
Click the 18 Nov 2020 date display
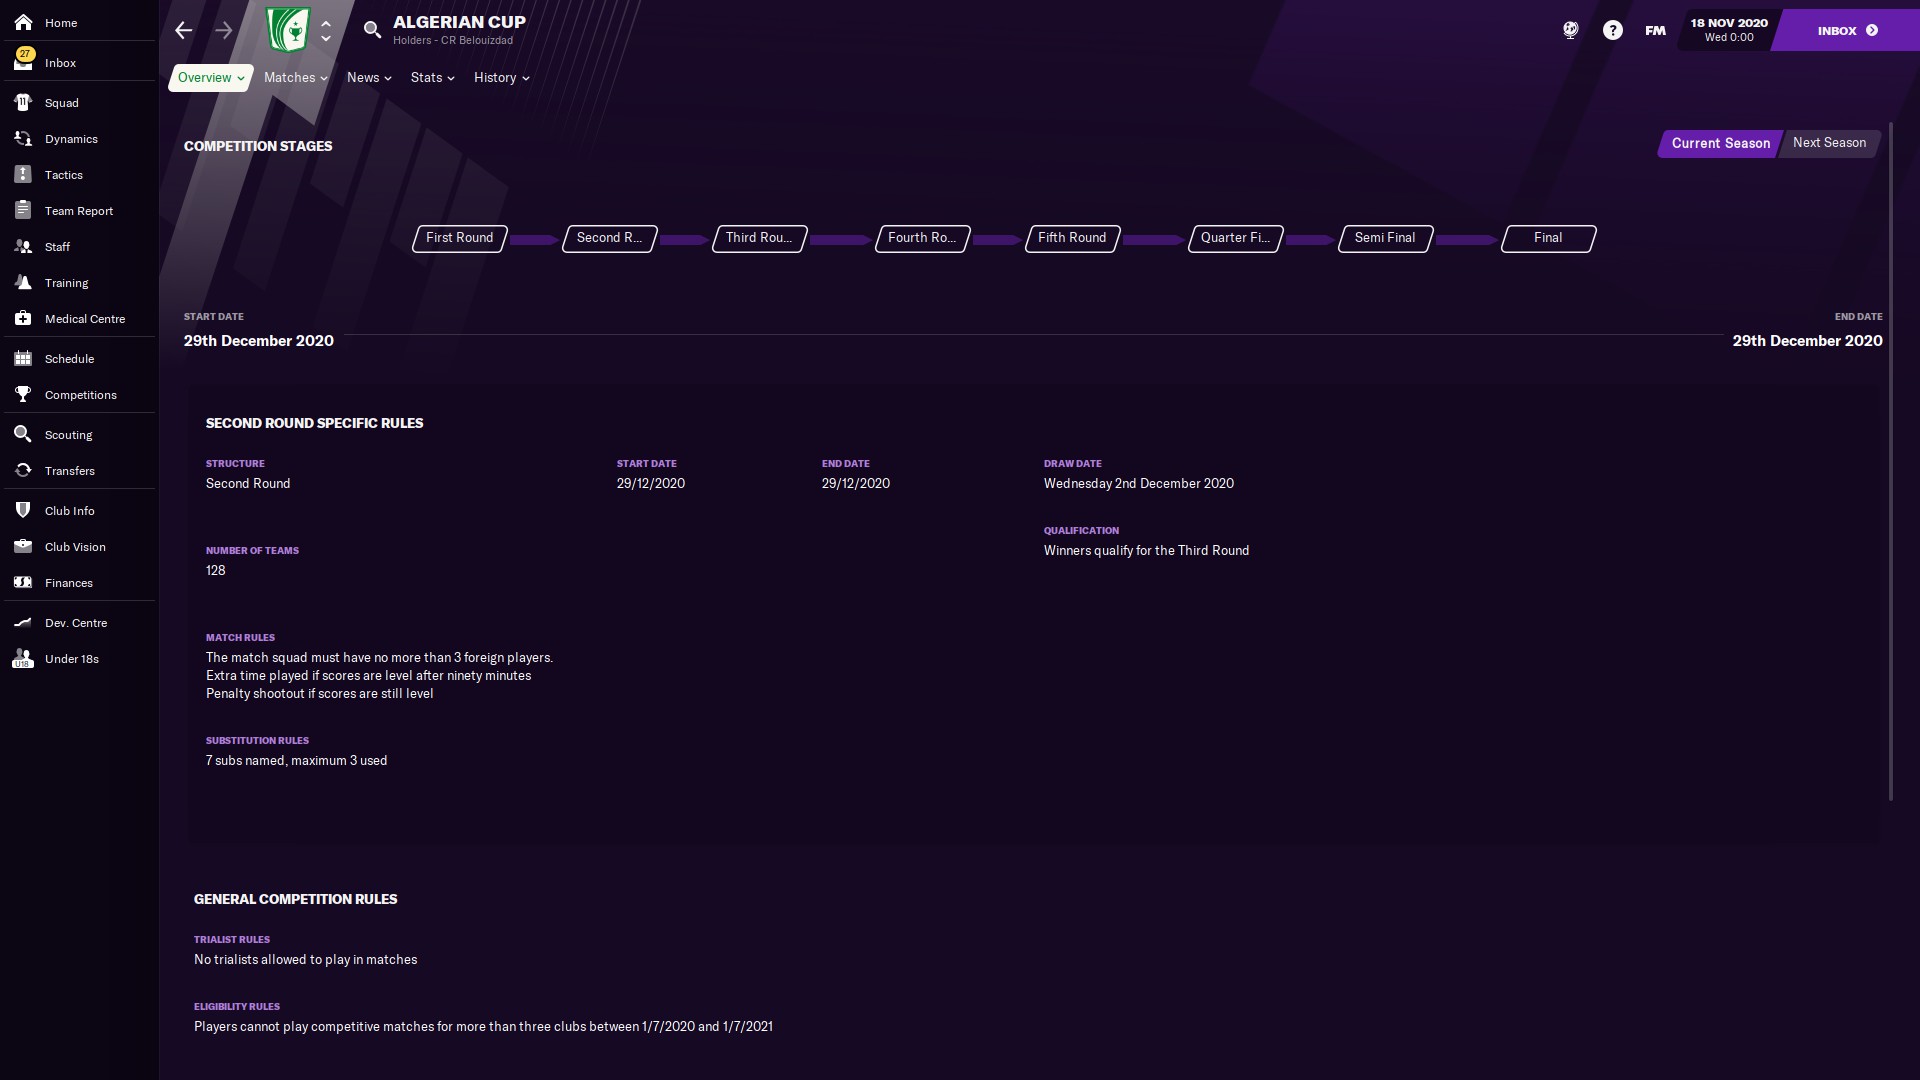tap(1729, 30)
